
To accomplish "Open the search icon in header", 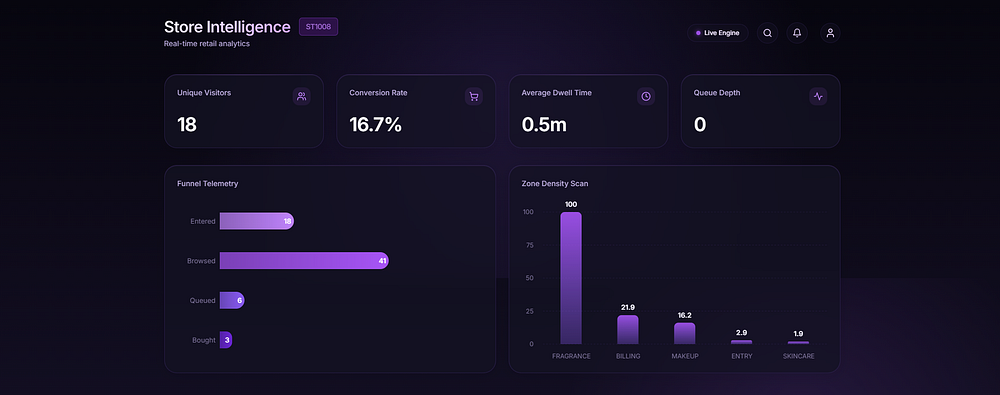I will [x=767, y=33].
